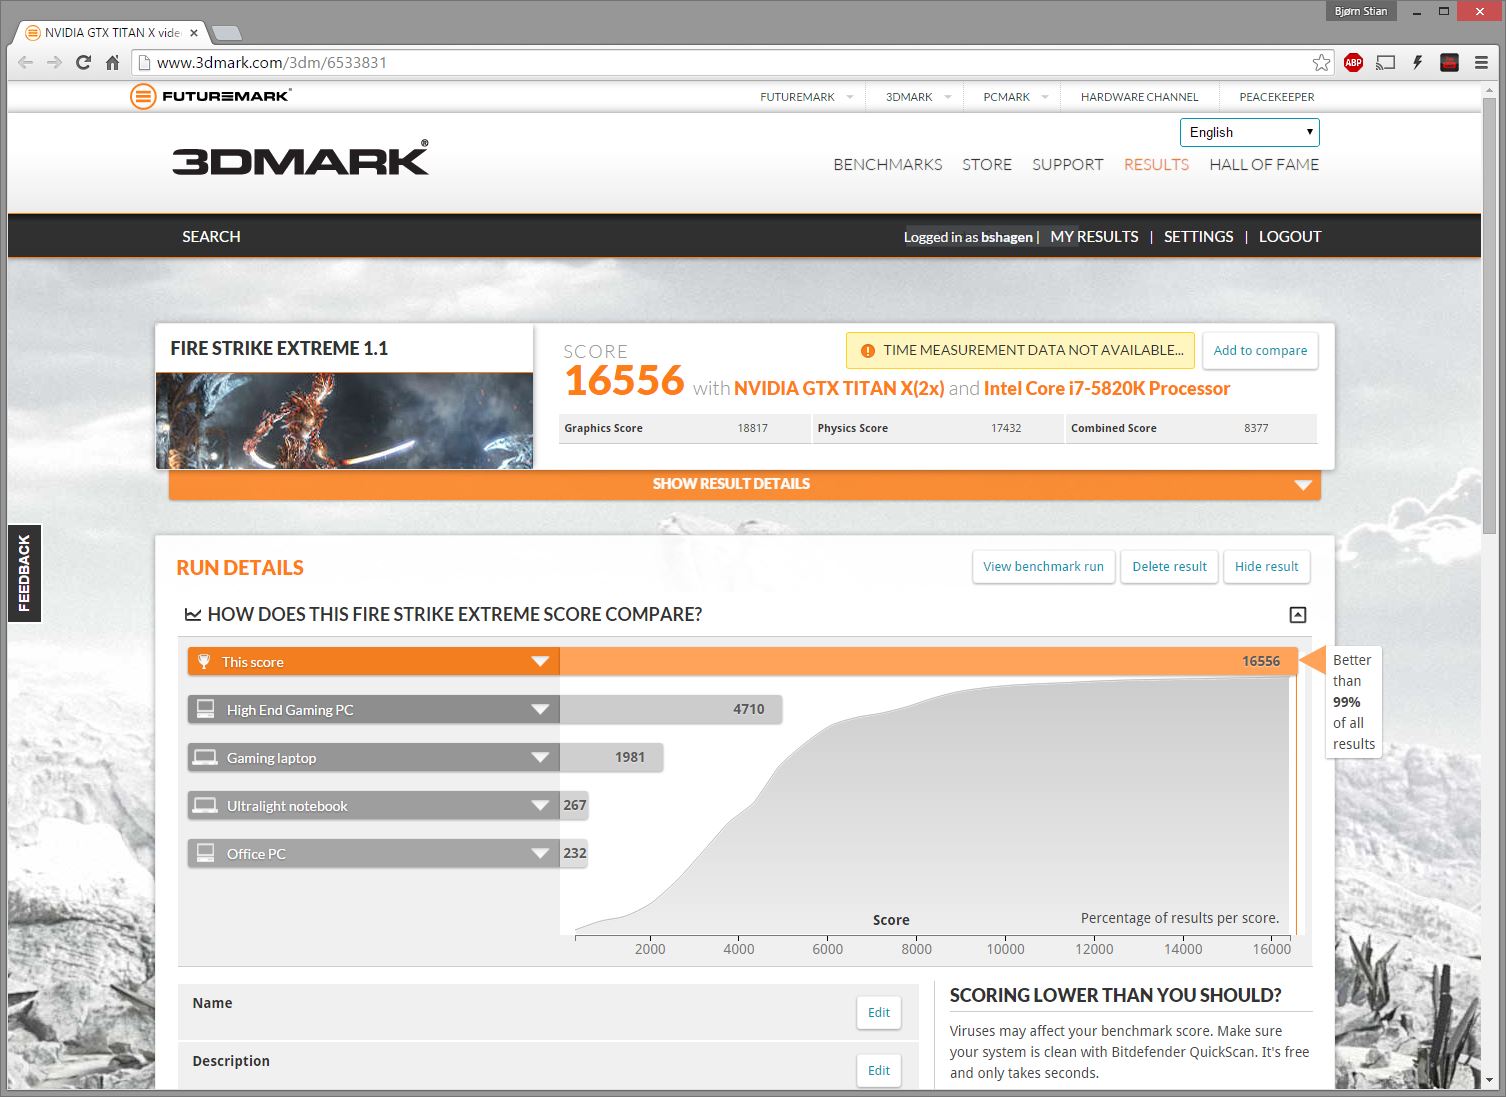Open HARDWARE CHANNEL in the top bar

click(x=1139, y=97)
